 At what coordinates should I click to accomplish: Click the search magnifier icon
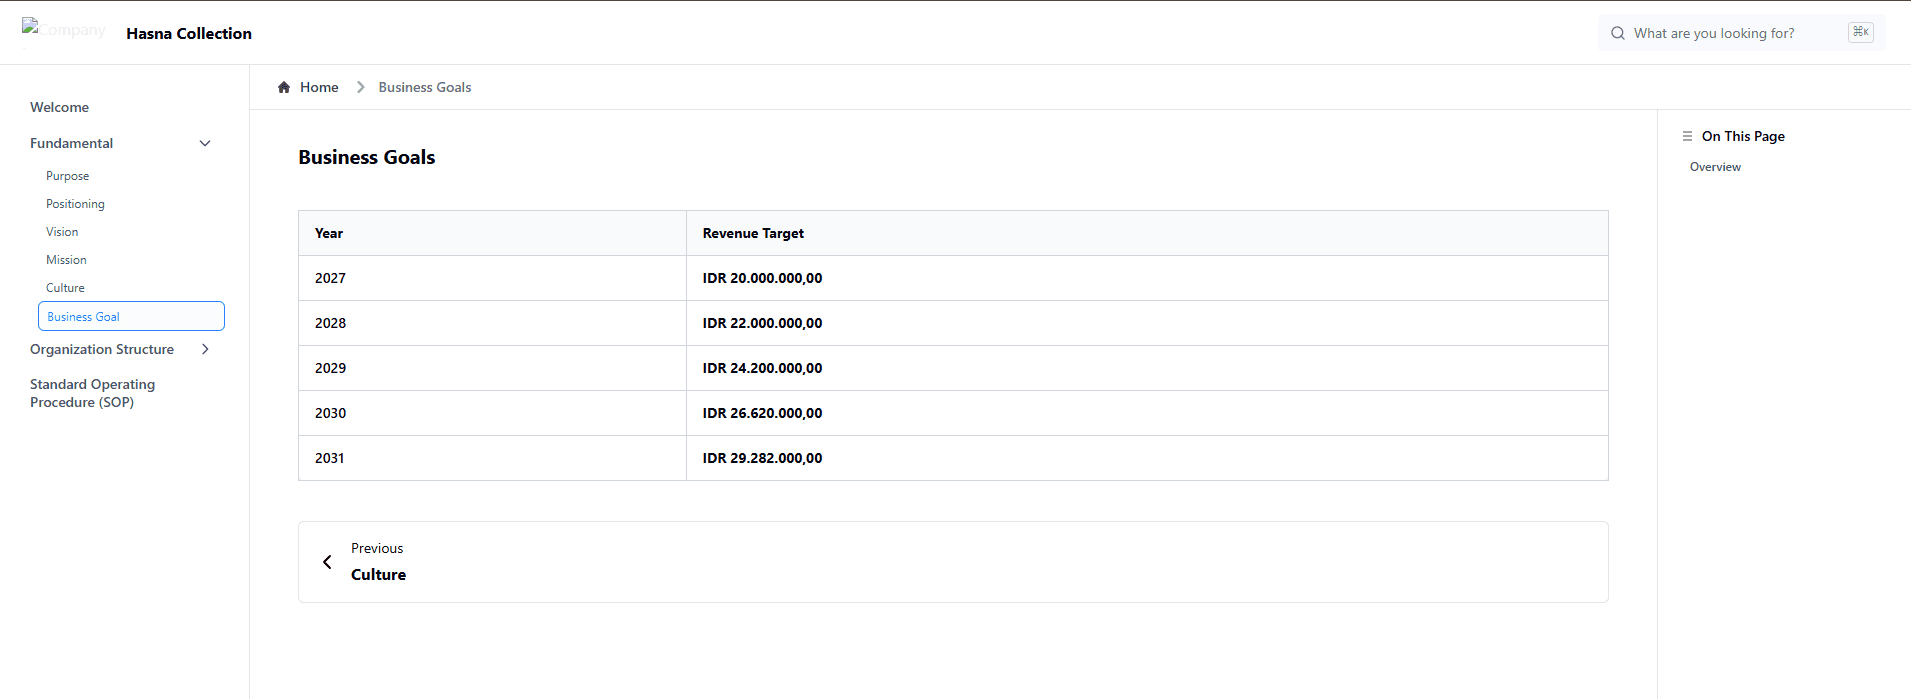click(x=1617, y=33)
